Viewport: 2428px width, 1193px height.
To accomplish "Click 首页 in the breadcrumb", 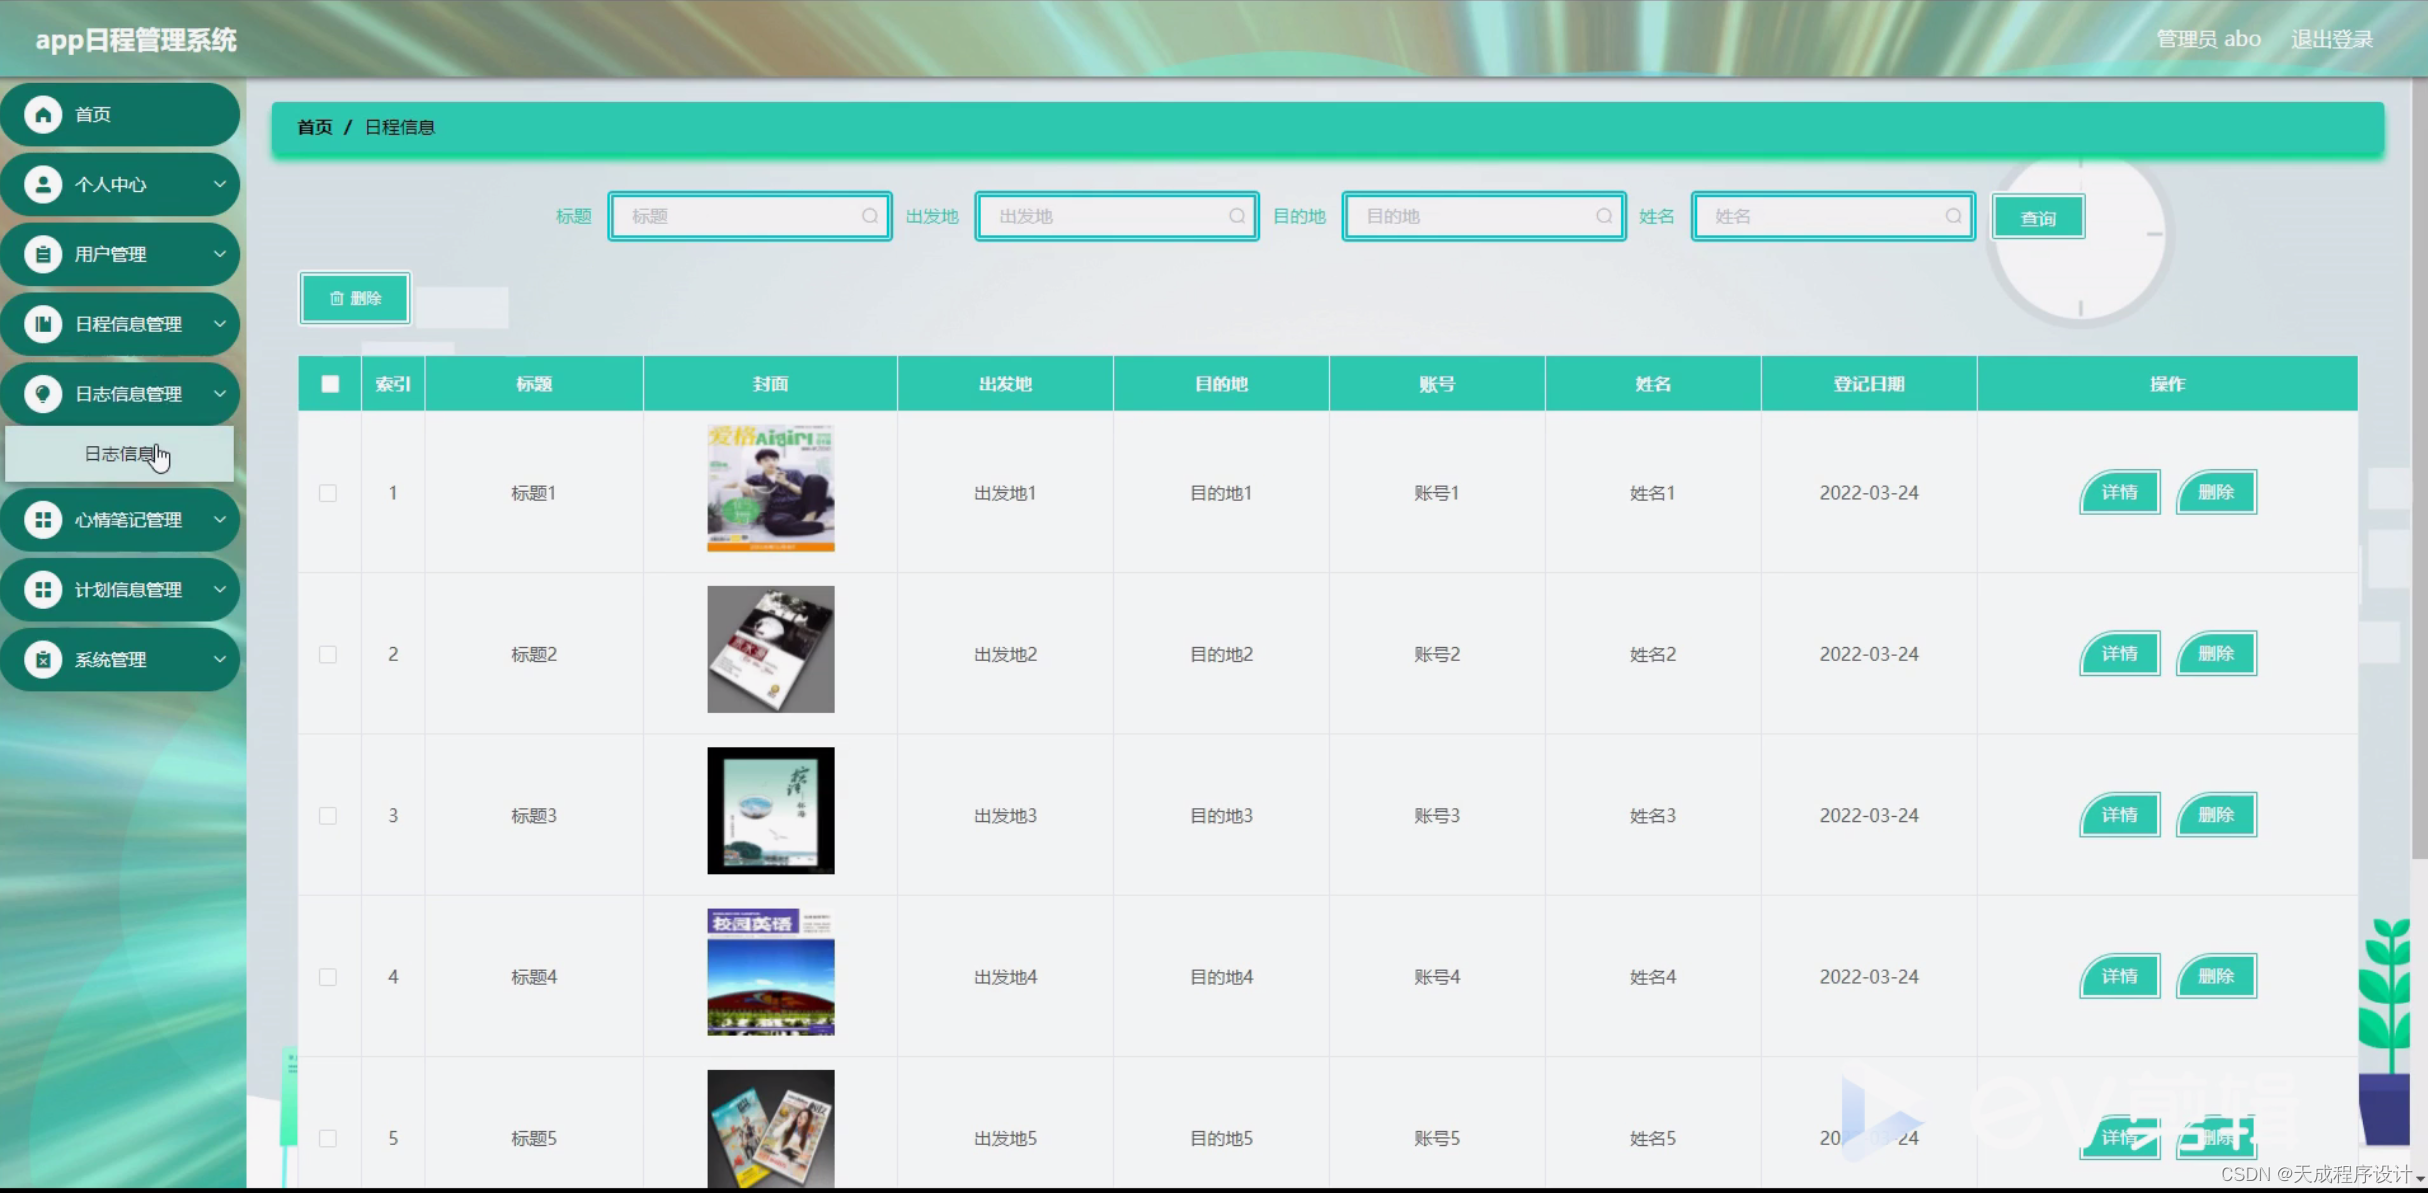I will pyautogui.click(x=314, y=127).
